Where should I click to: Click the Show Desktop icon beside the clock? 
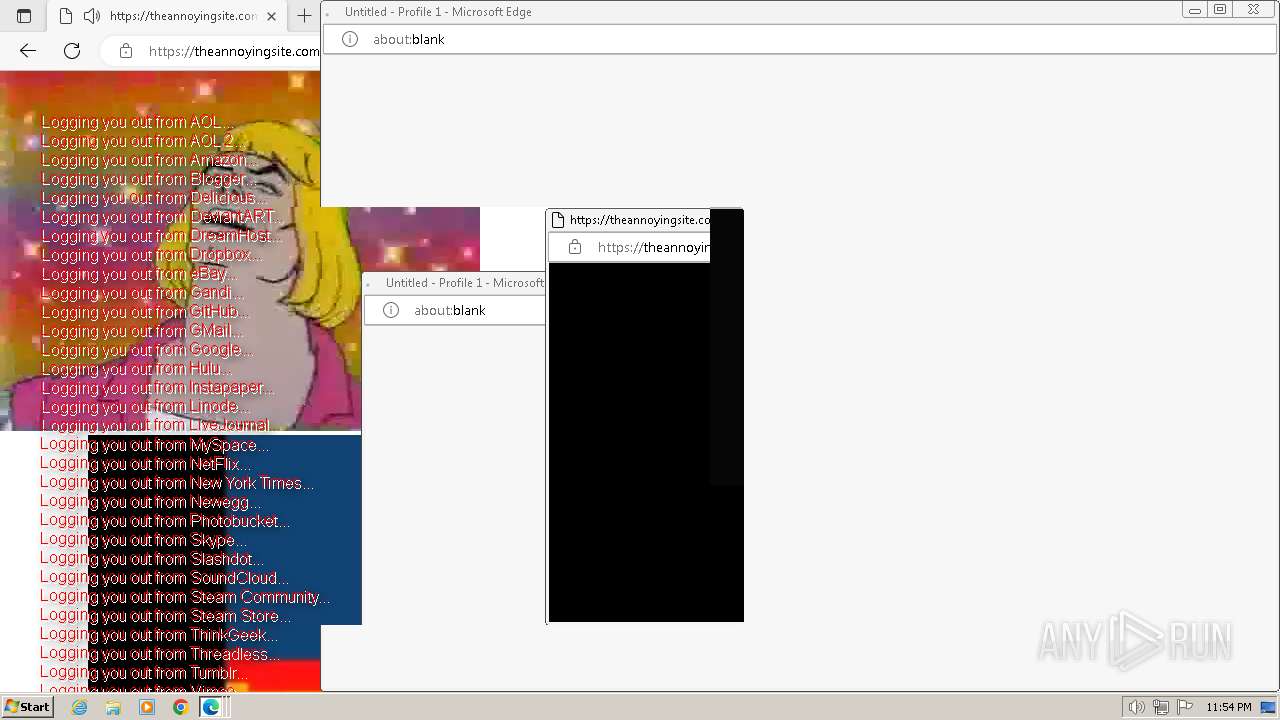(x=1269, y=707)
